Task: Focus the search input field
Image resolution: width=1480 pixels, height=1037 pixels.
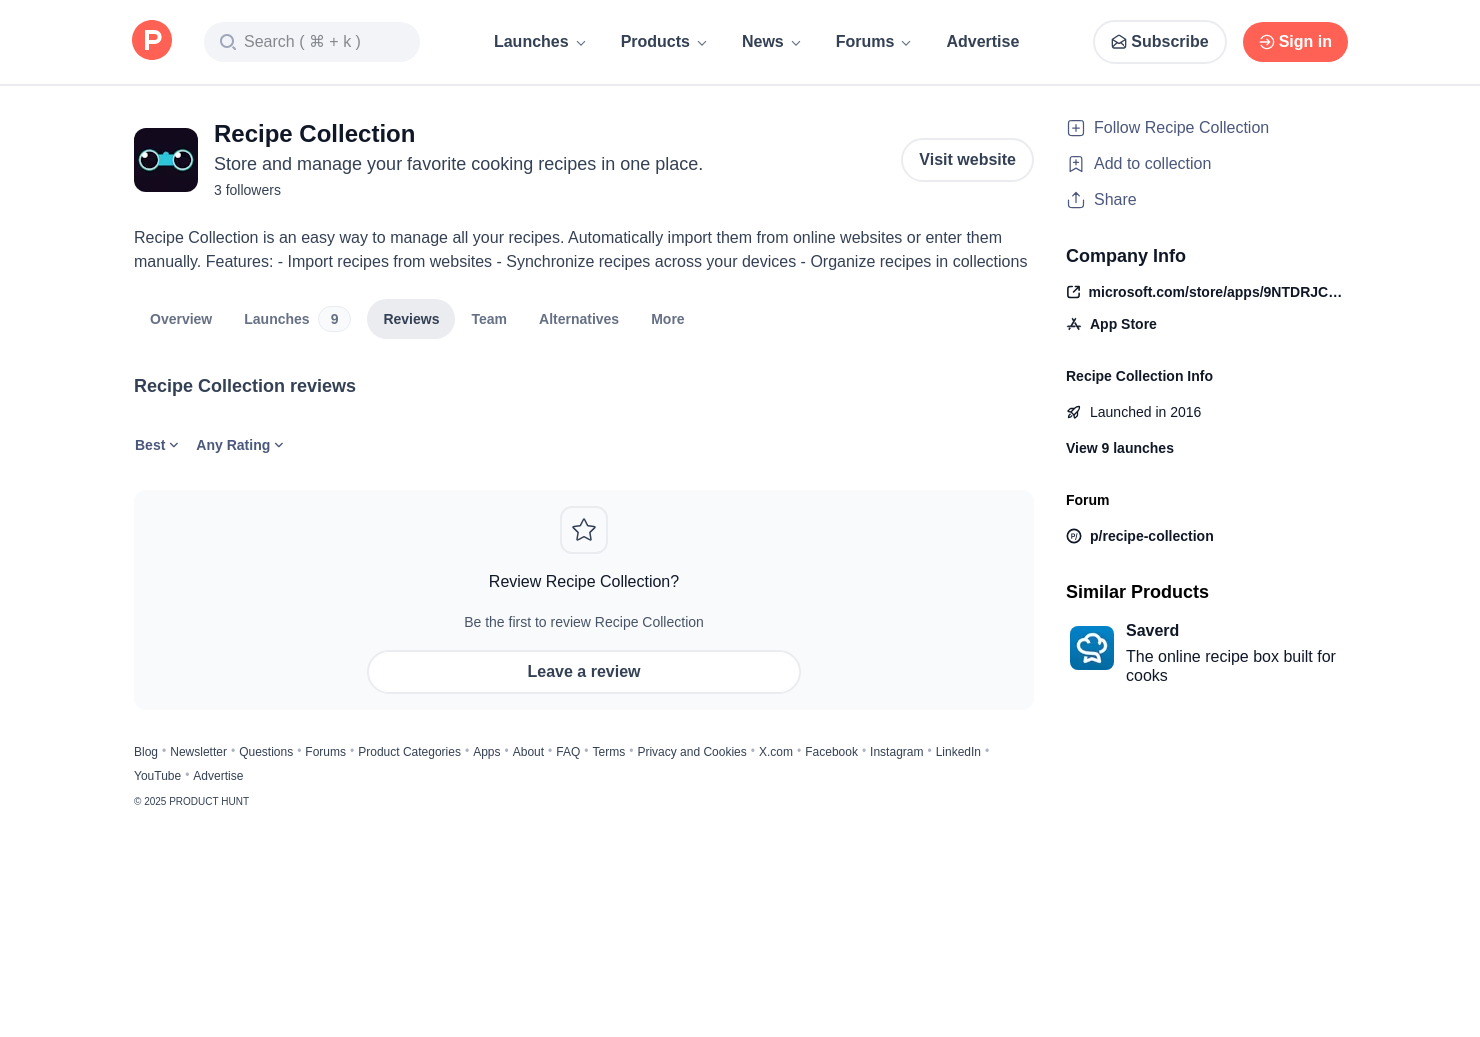Action: (312, 42)
